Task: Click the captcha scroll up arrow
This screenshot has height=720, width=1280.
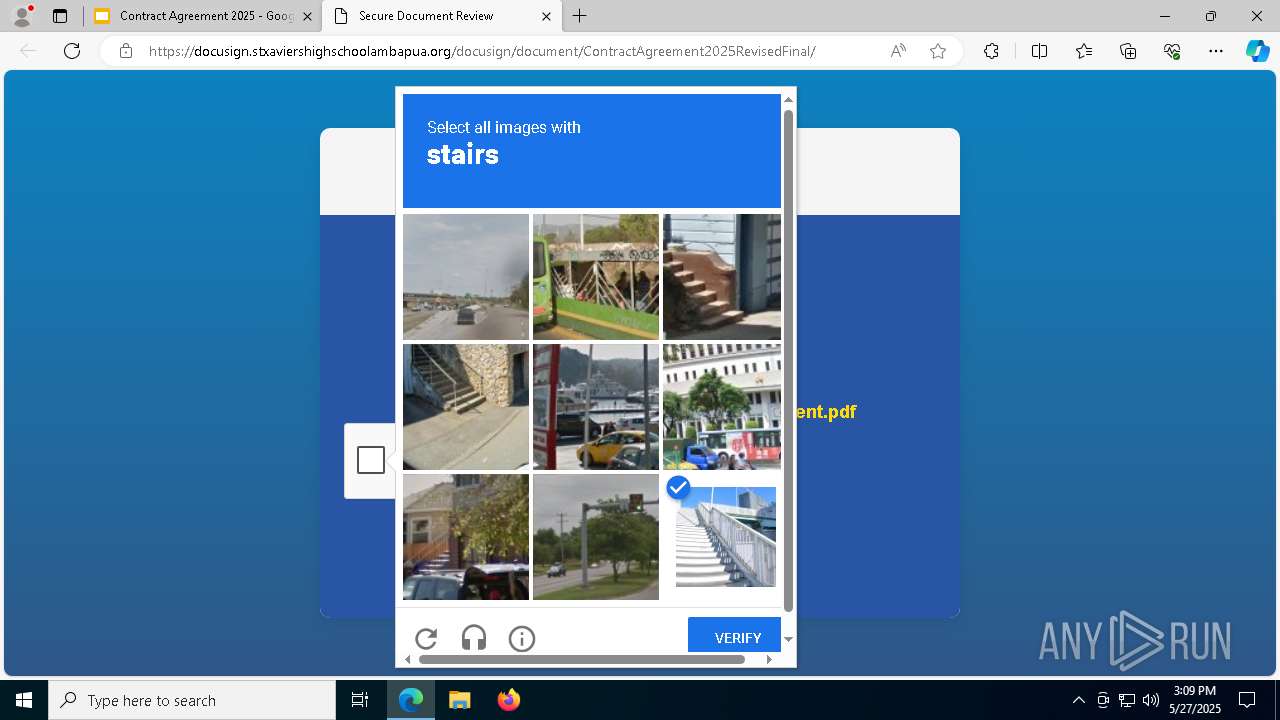Action: click(788, 99)
